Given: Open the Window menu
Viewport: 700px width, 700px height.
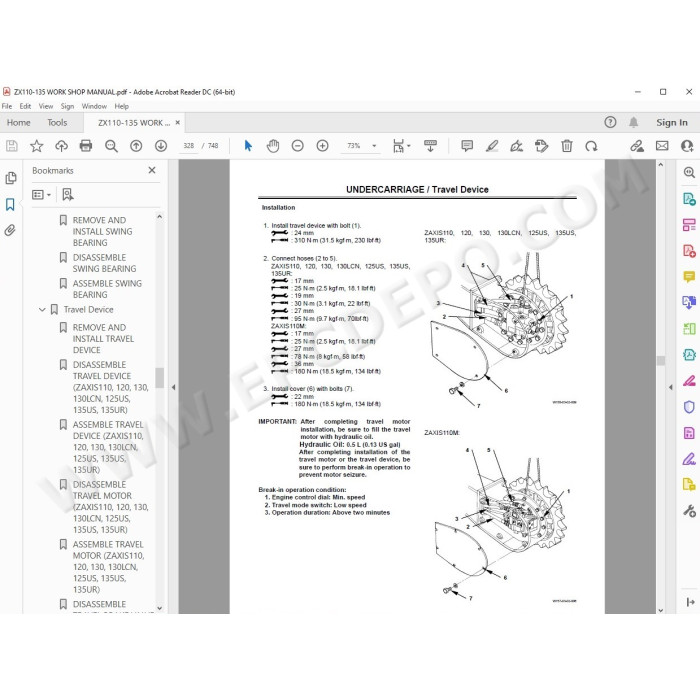Looking at the screenshot, I should [x=94, y=106].
